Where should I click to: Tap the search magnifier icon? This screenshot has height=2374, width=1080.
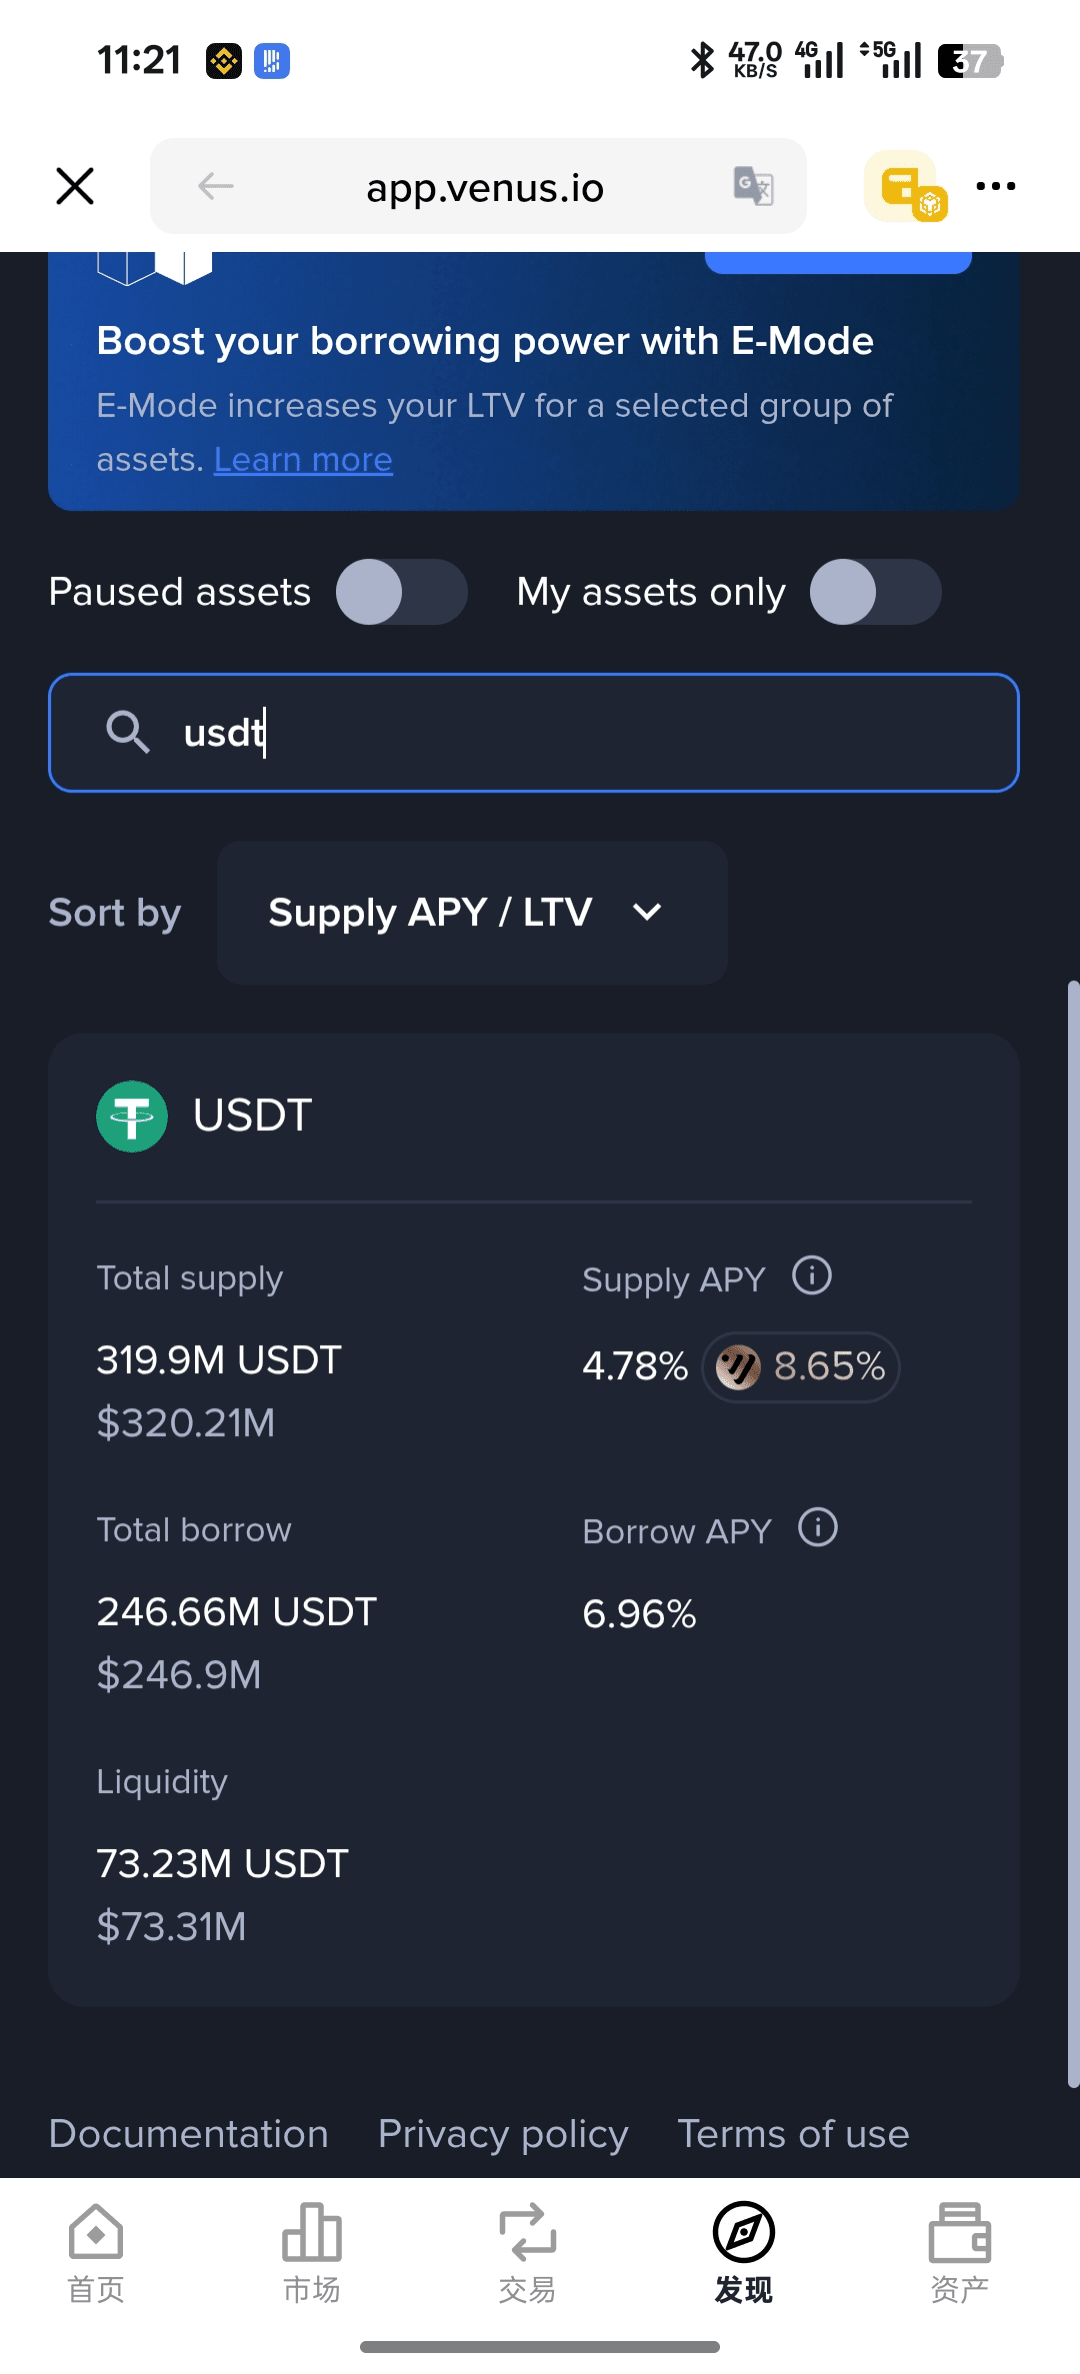[128, 732]
